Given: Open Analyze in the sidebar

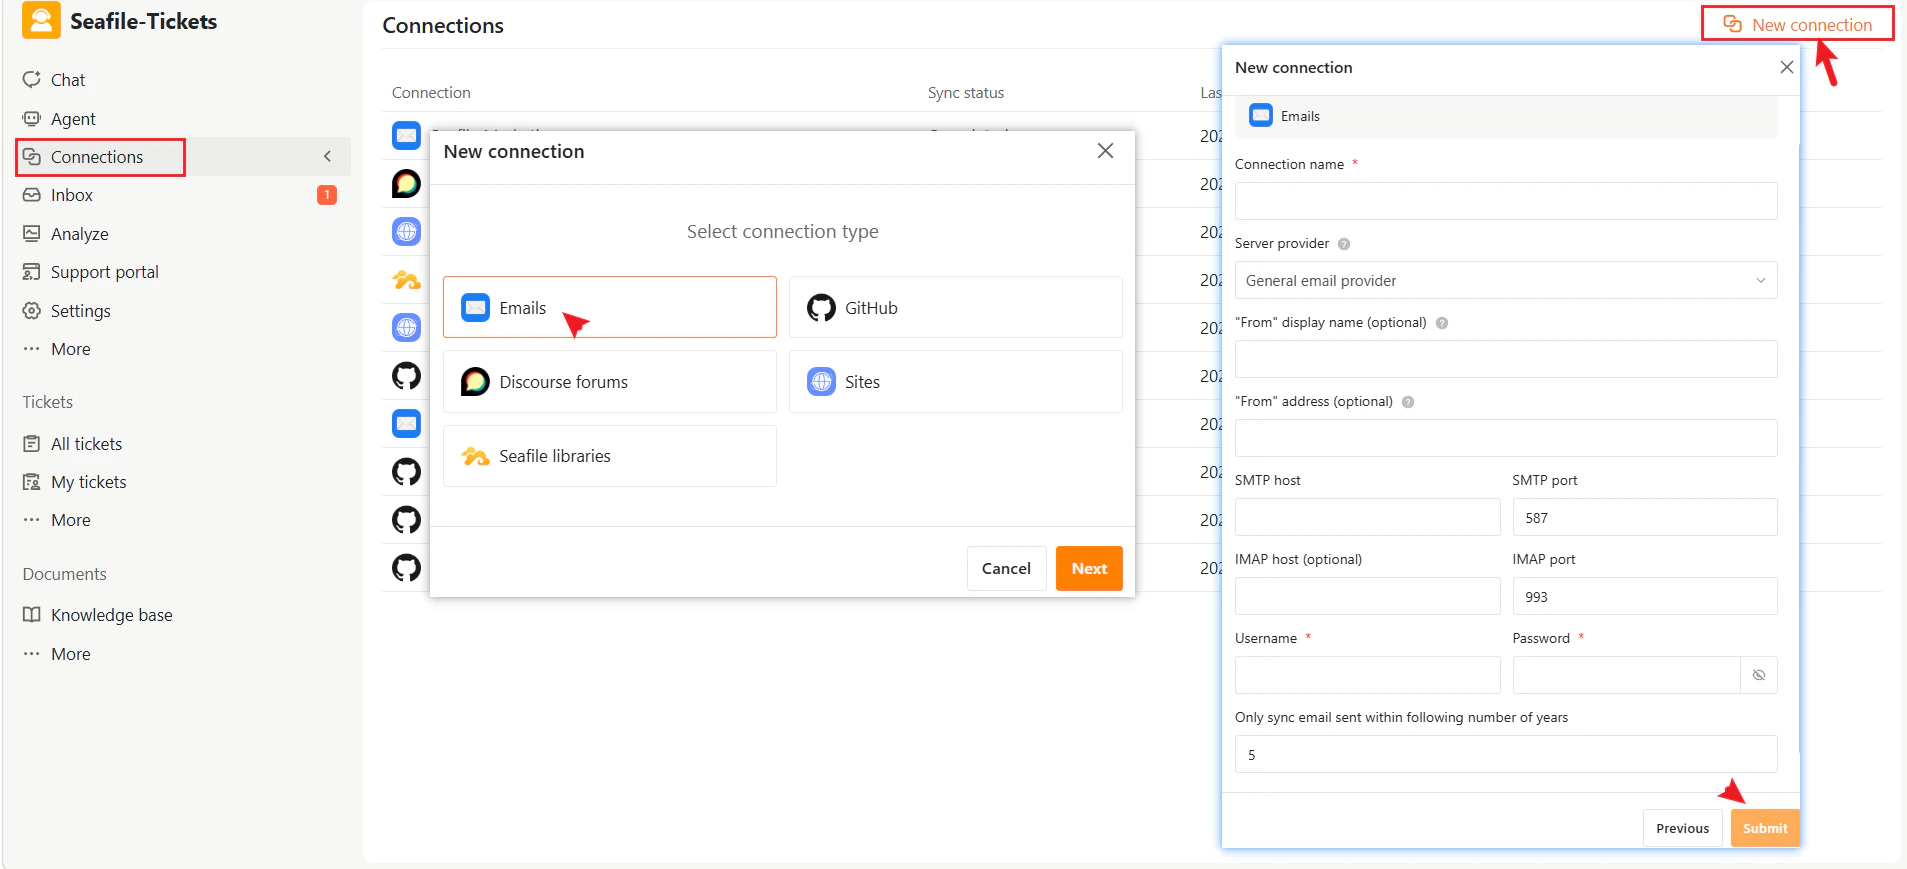Looking at the screenshot, I should 80,234.
